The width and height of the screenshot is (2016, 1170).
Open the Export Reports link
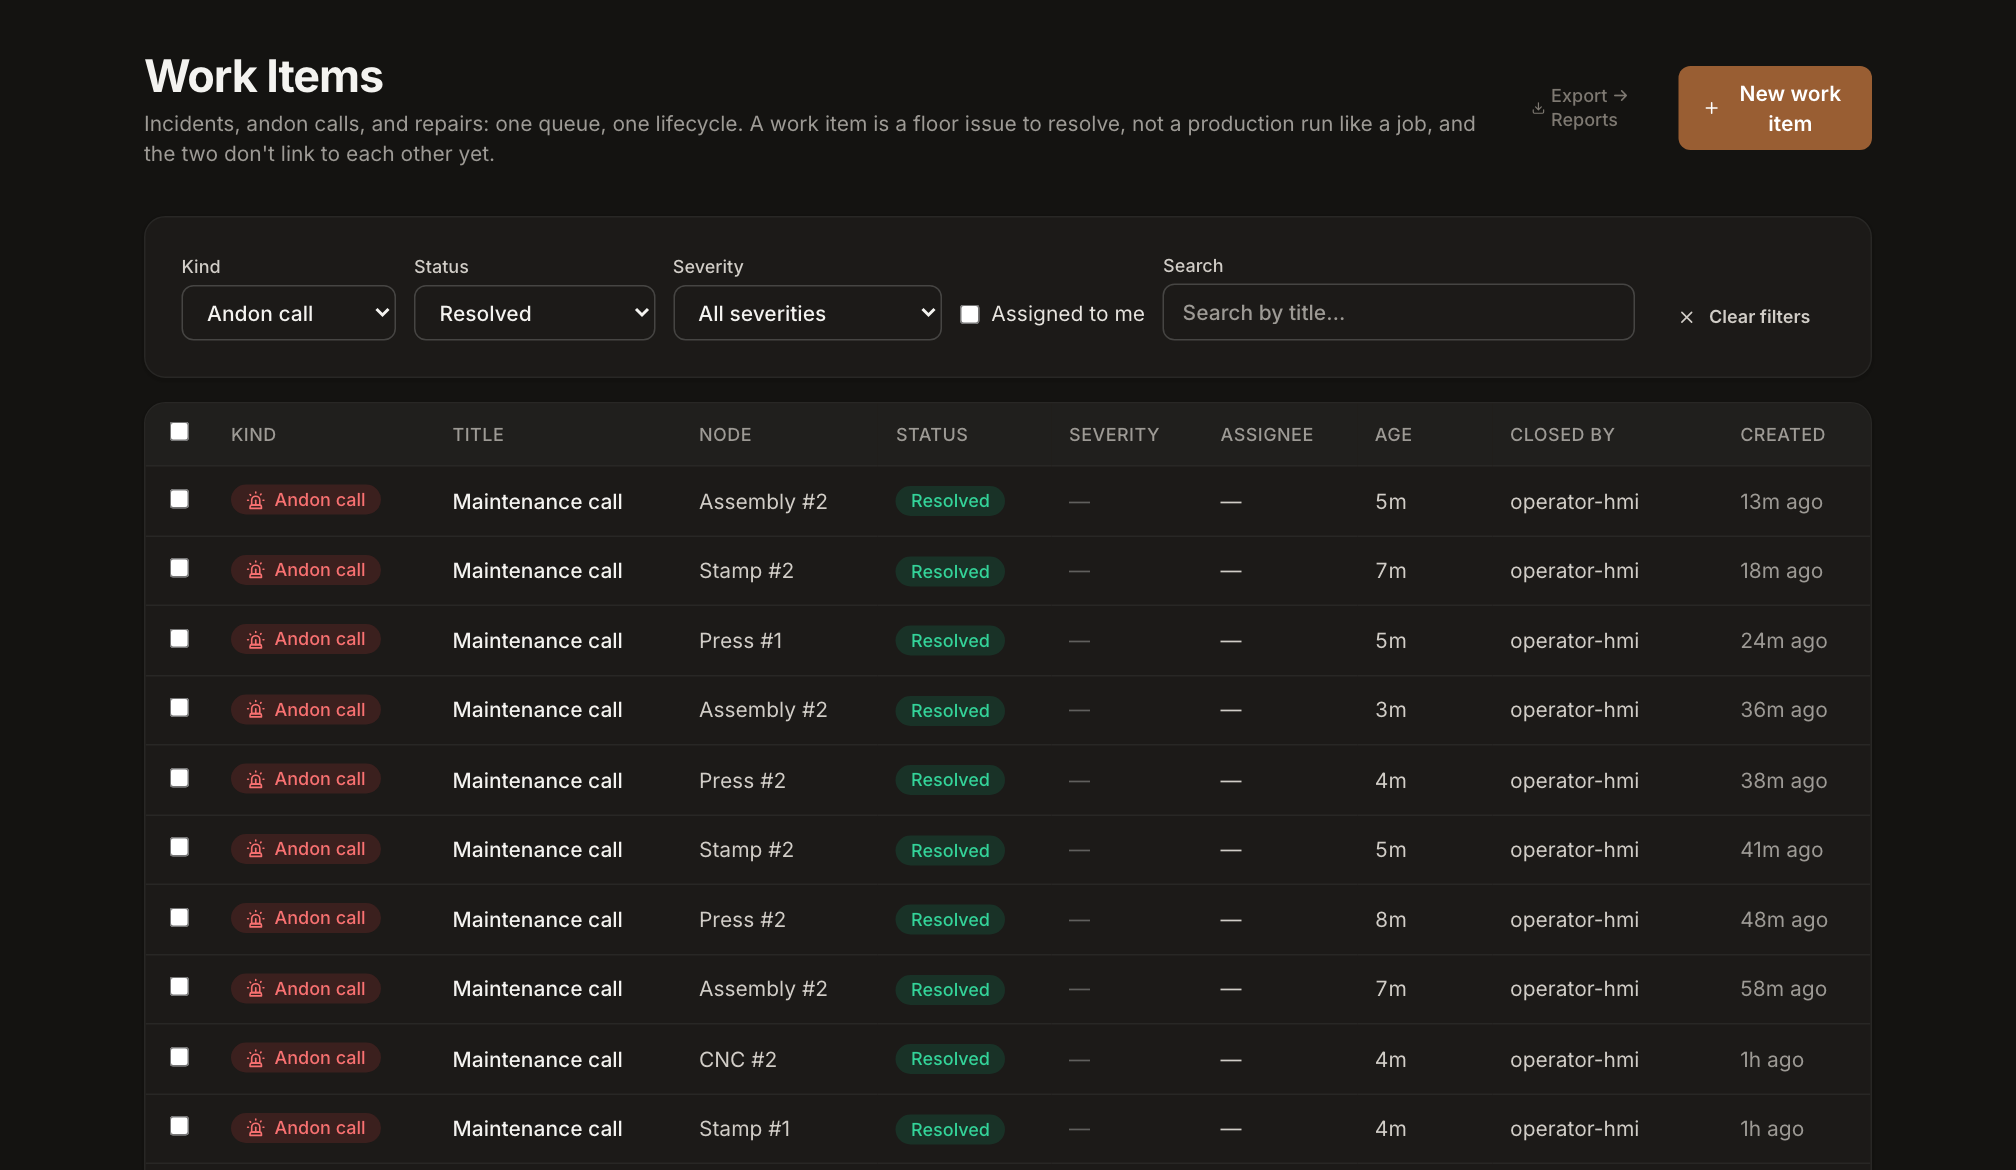[x=1581, y=108]
